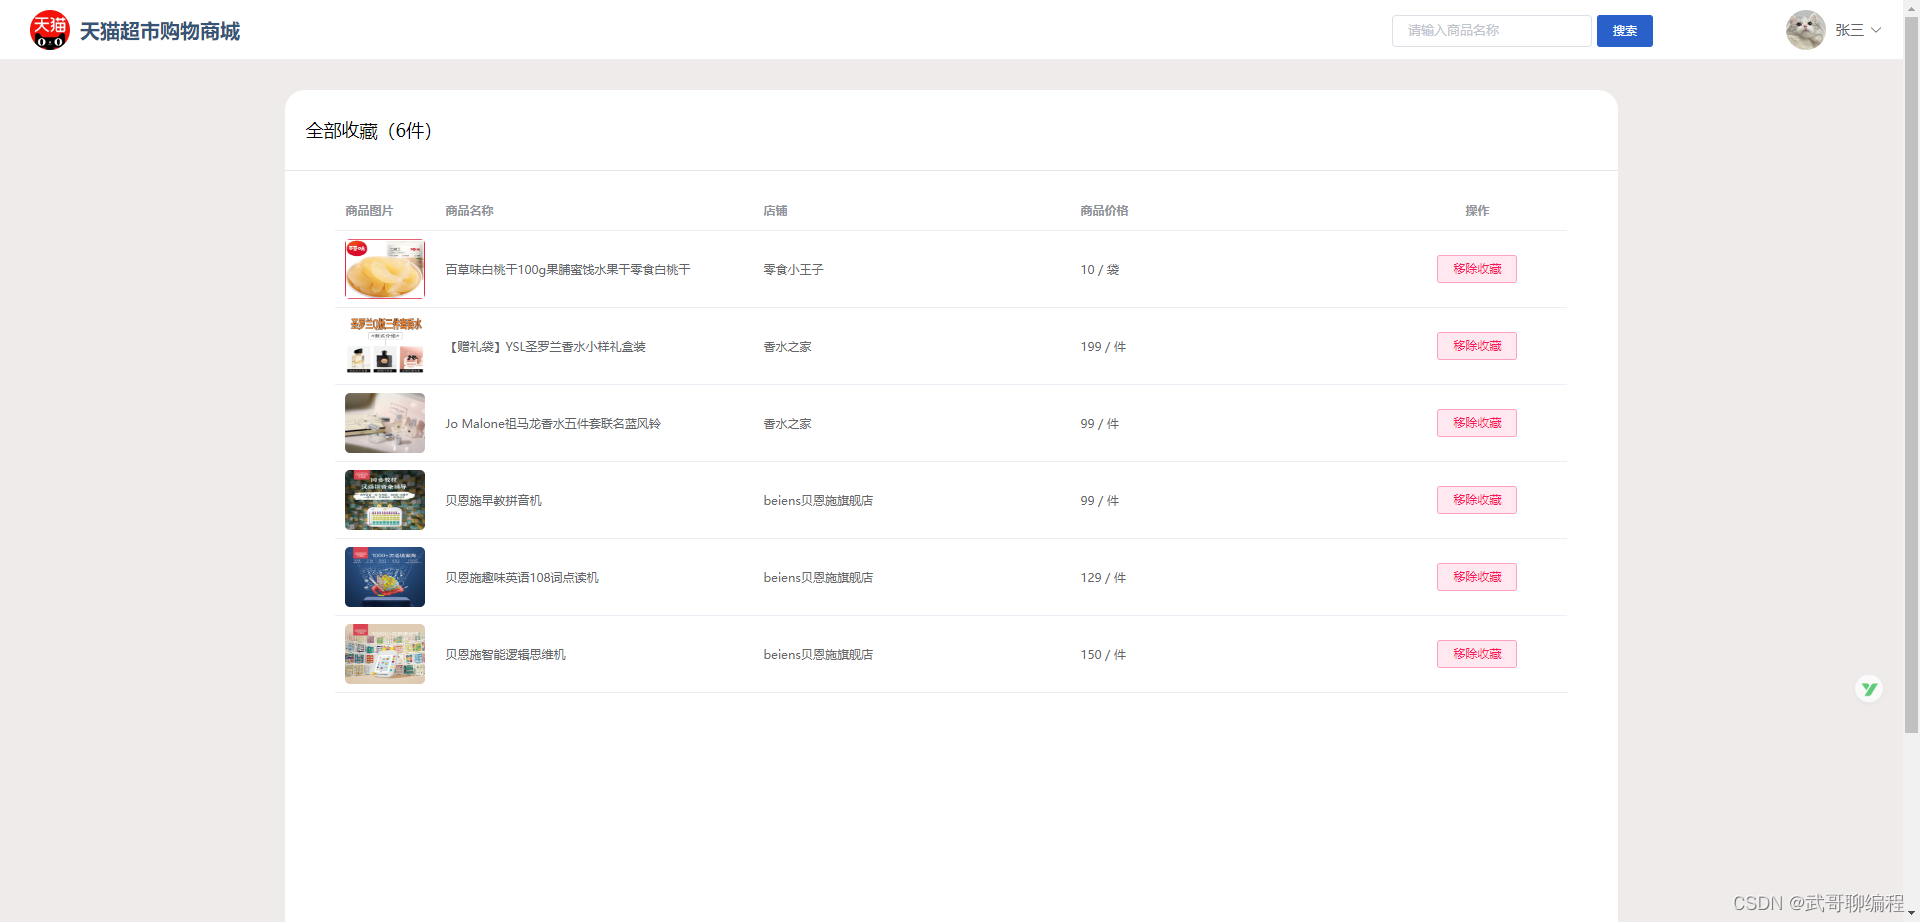Remove Jo Malone祖马龙香水套装 from favorites
The image size is (1920, 922).
(x=1476, y=422)
